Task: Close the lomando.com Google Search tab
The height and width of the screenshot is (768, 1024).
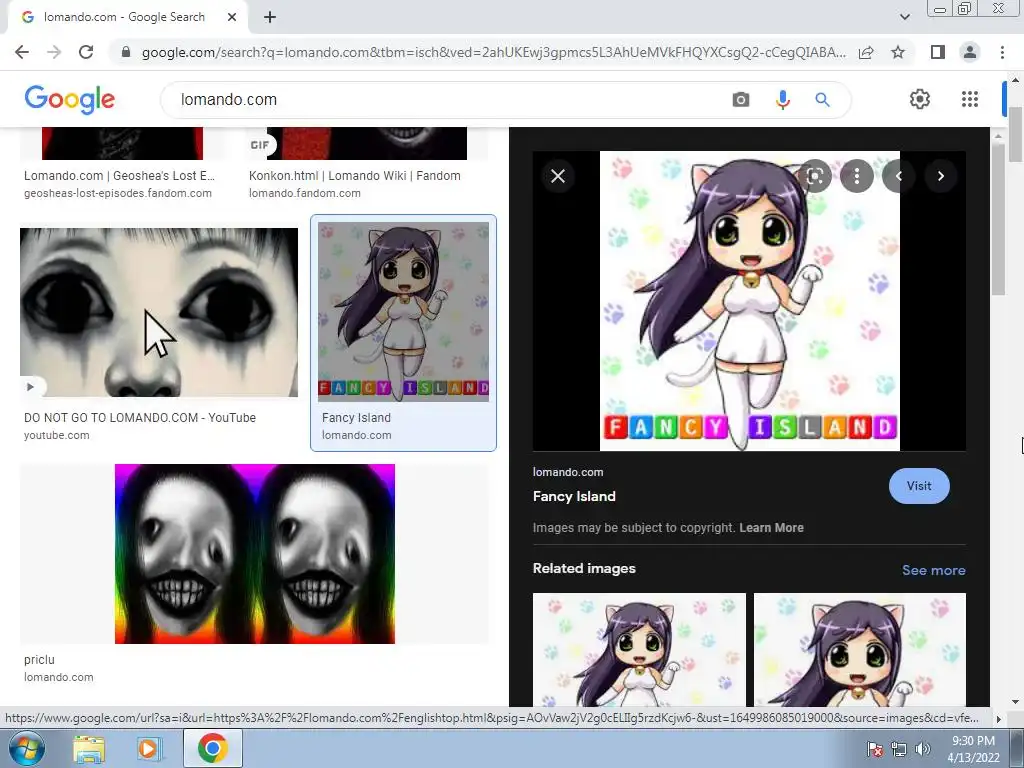Action: coord(232,17)
